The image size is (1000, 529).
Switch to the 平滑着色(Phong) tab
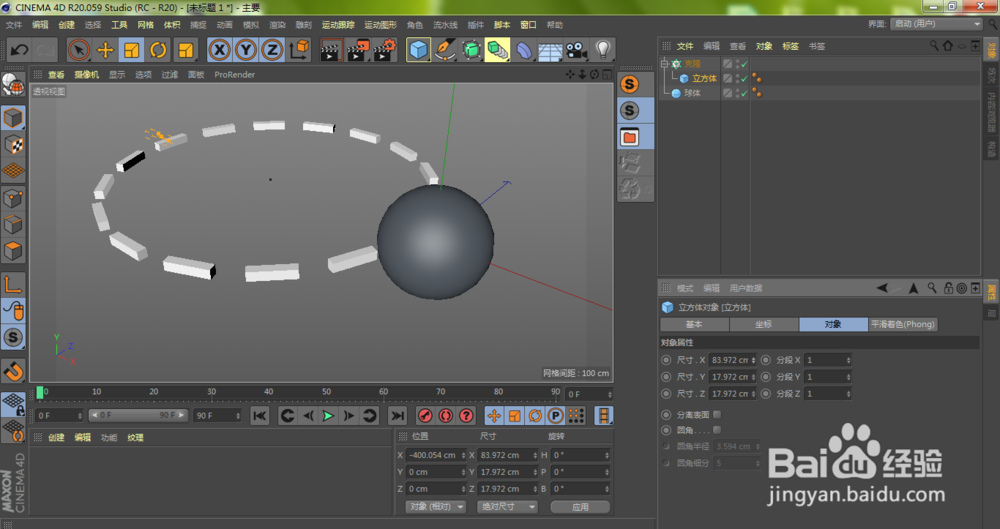tap(902, 324)
